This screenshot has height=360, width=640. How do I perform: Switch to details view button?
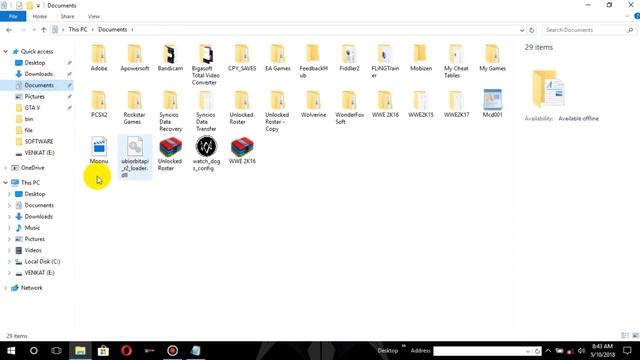625,336
